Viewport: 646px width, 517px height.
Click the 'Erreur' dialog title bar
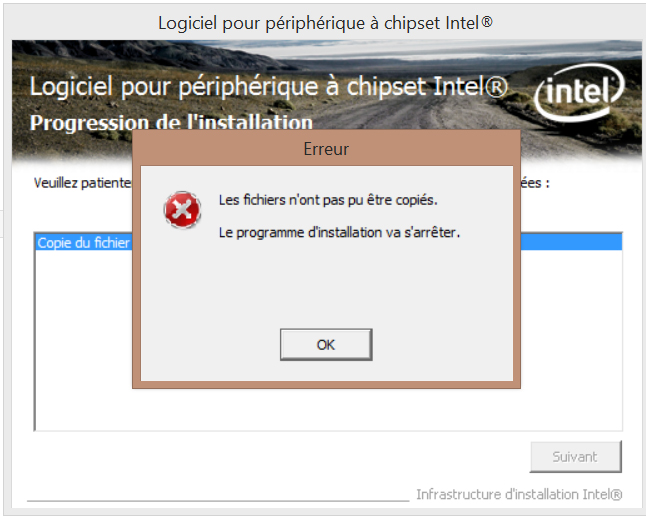[326, 149]
